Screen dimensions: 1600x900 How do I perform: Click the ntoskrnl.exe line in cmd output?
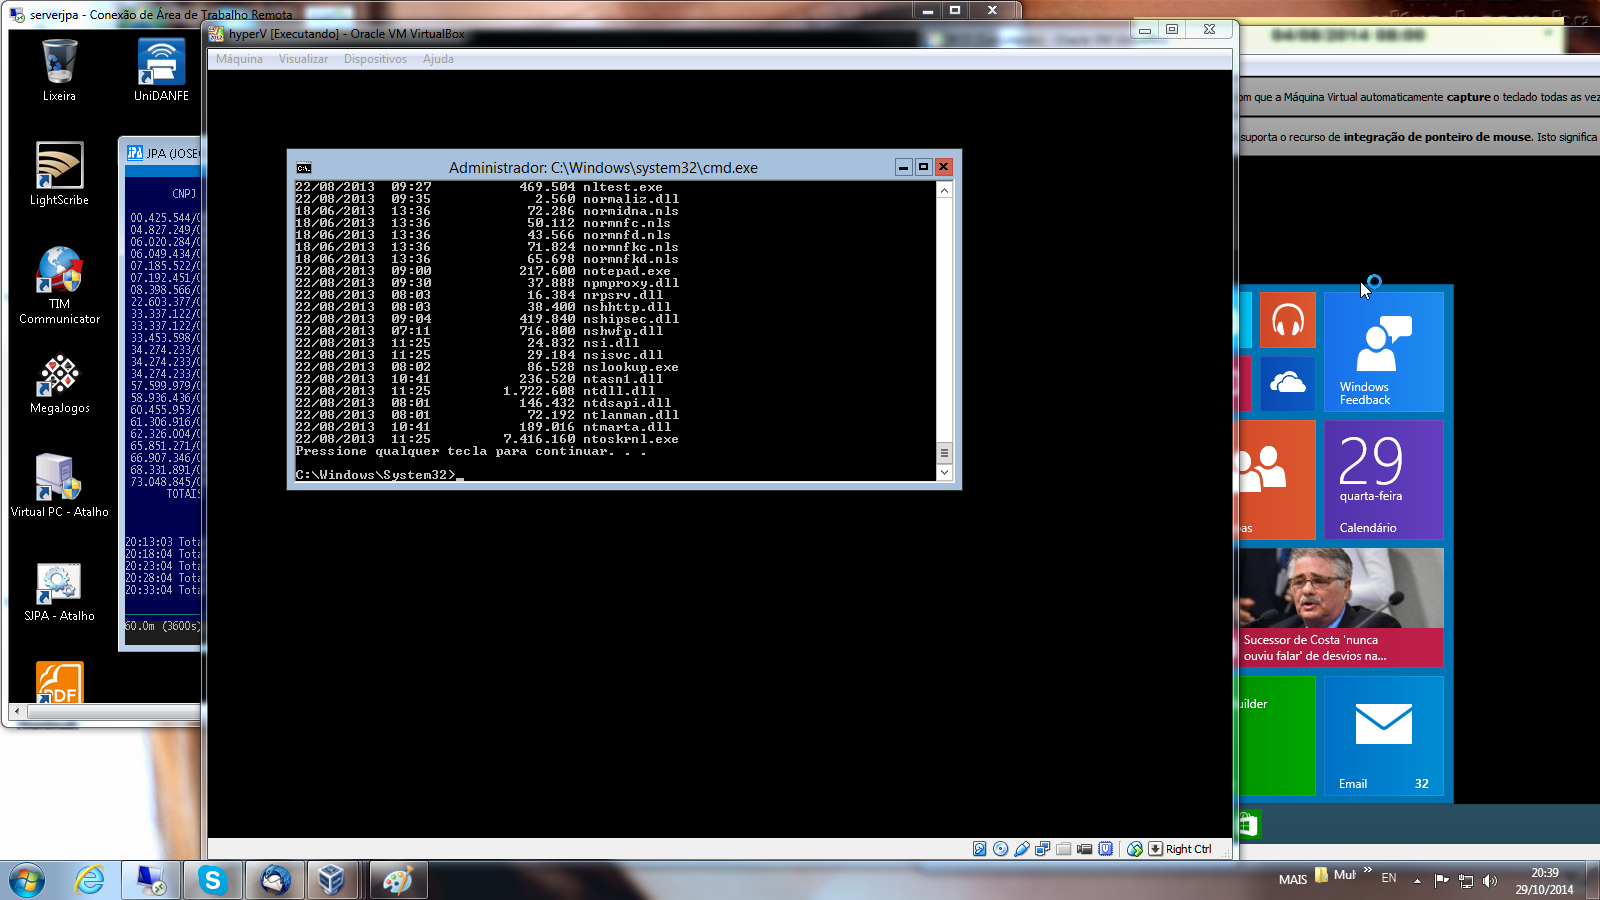click(487, 439)
